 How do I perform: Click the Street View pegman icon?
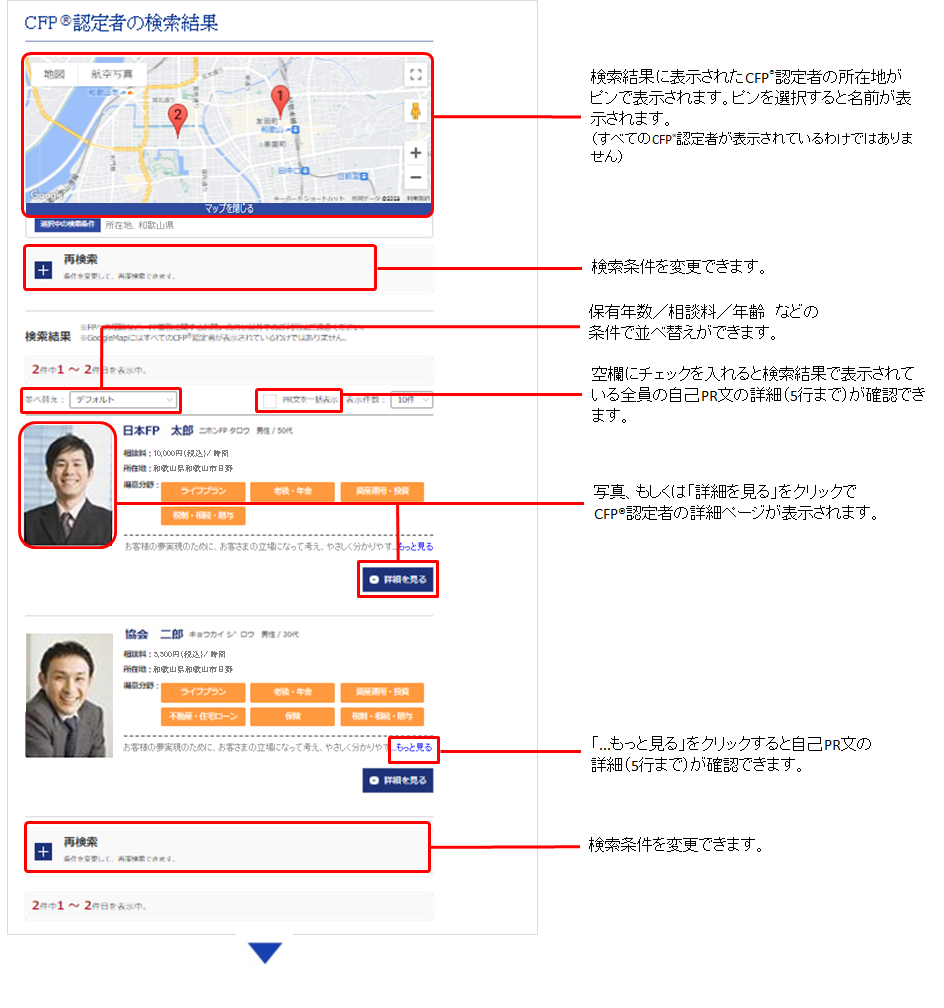tap(416, 110)
